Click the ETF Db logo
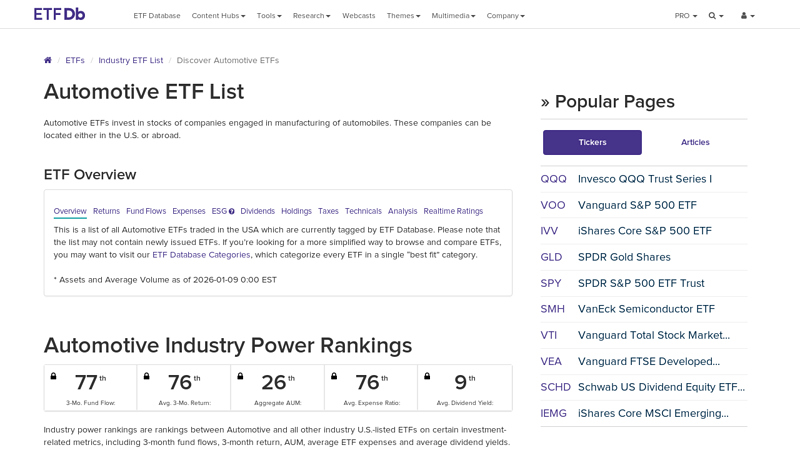This screenshot has width=800, height=450. point(59,14)
